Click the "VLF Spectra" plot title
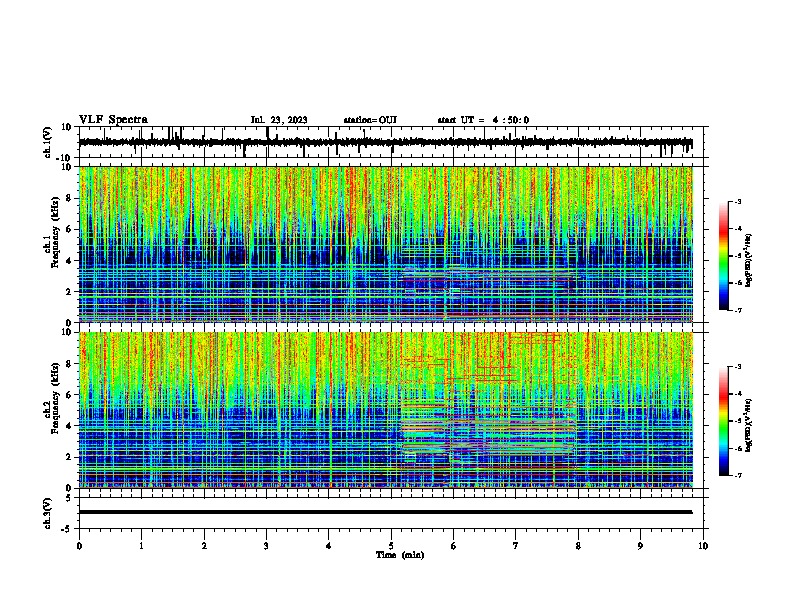This screenshot has width=792, height=612. (x=113, y=120)
